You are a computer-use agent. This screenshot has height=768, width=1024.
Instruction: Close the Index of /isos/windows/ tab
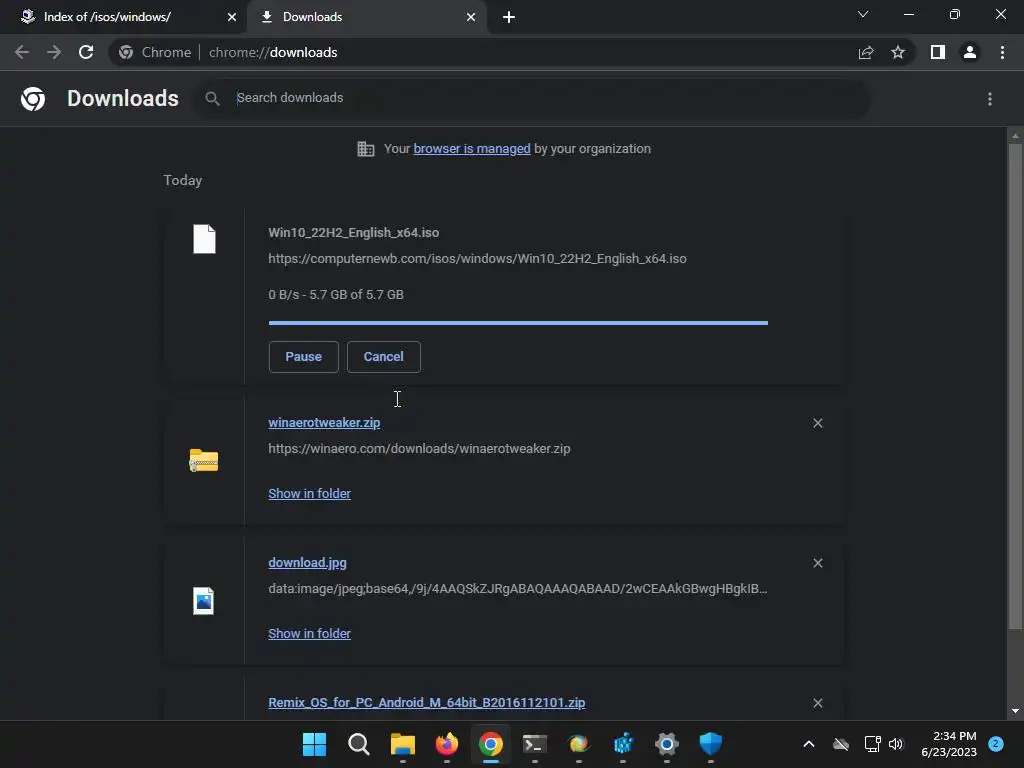click(x=232, y=17)
